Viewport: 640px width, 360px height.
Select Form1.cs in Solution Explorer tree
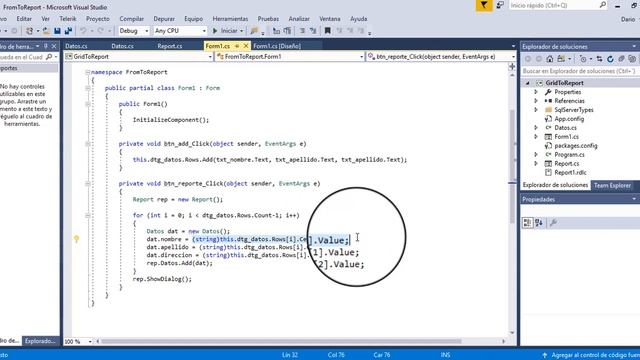tap(567, 137)
